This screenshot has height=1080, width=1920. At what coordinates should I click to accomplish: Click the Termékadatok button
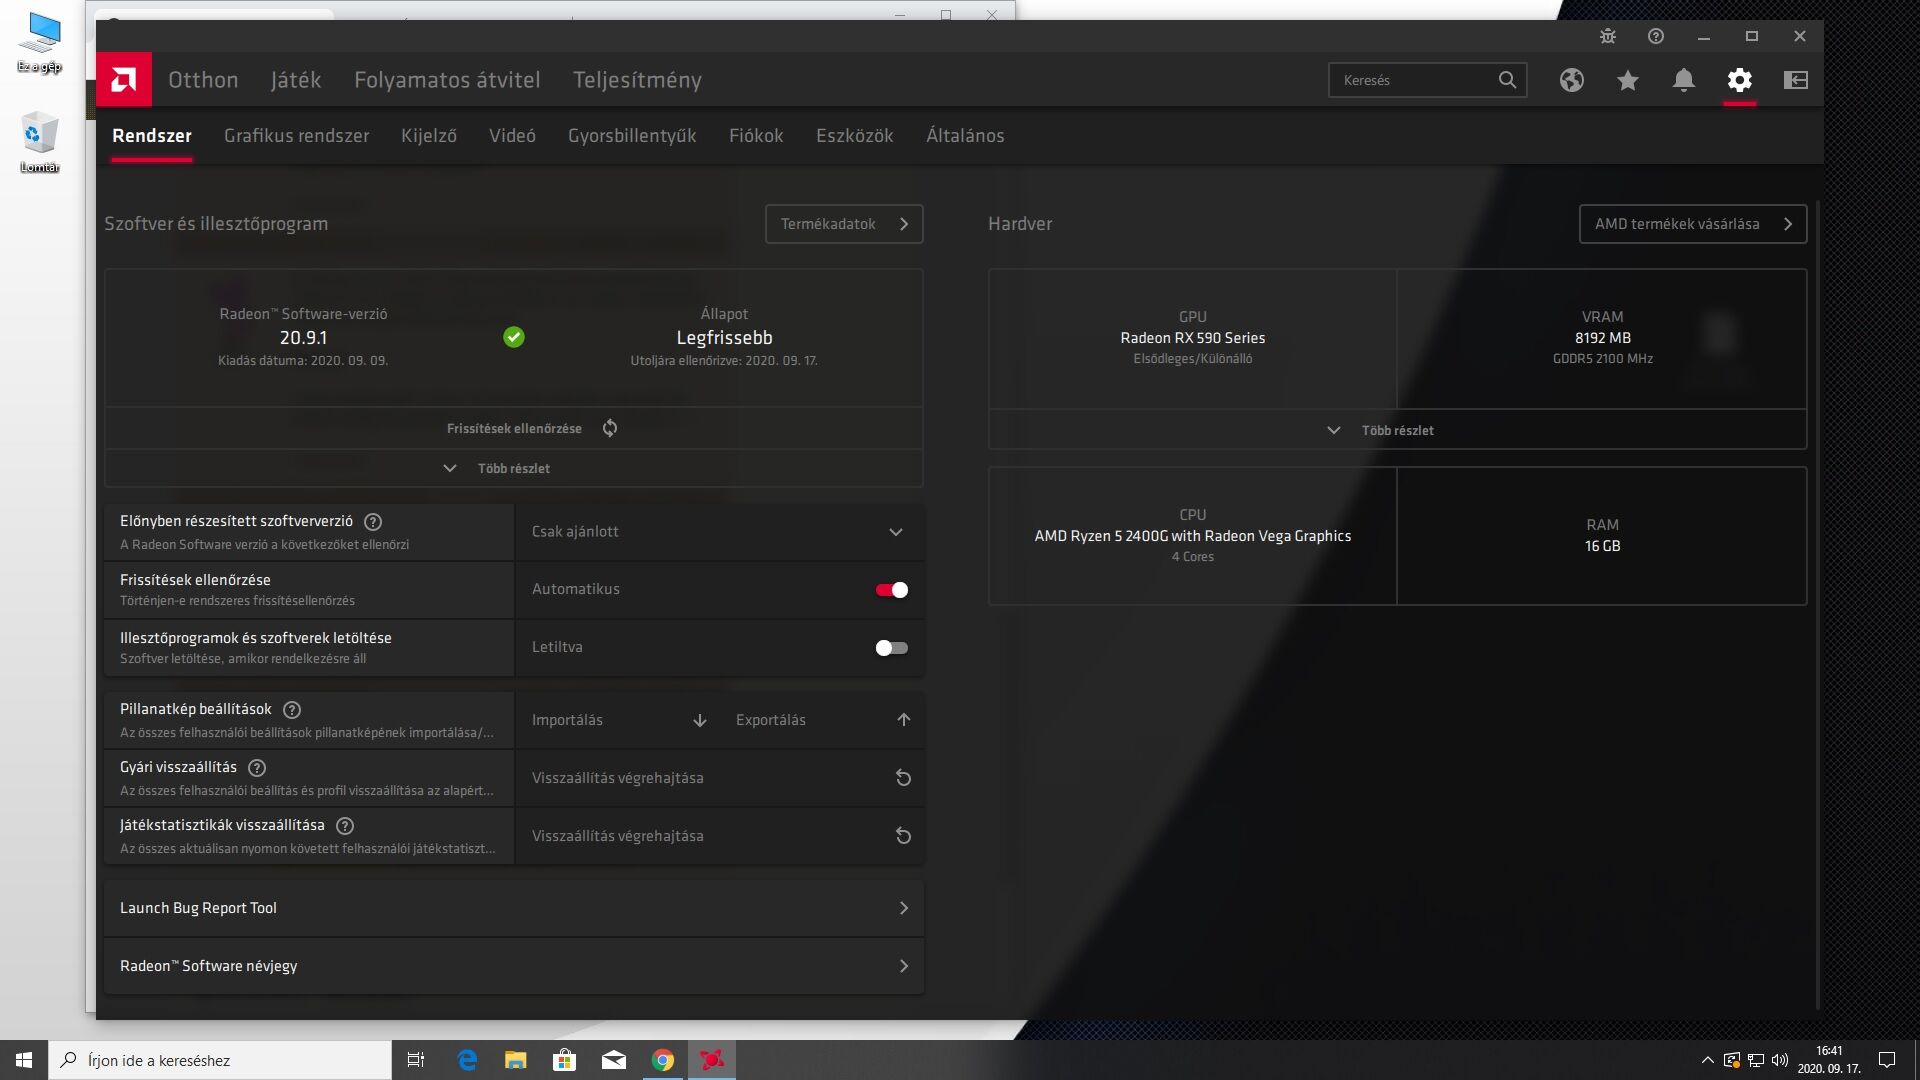[843, 224]
